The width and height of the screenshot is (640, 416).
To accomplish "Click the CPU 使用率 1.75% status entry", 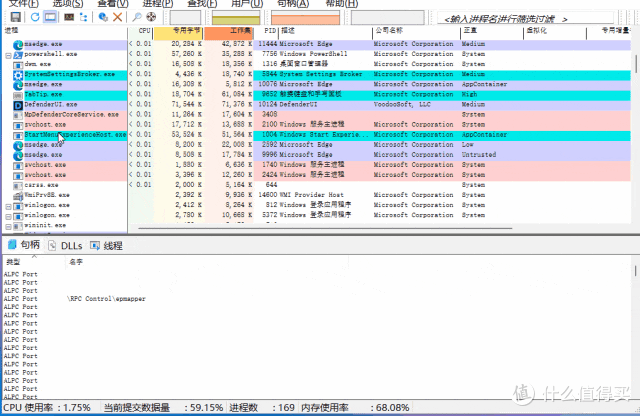I will tap(47, 407).
